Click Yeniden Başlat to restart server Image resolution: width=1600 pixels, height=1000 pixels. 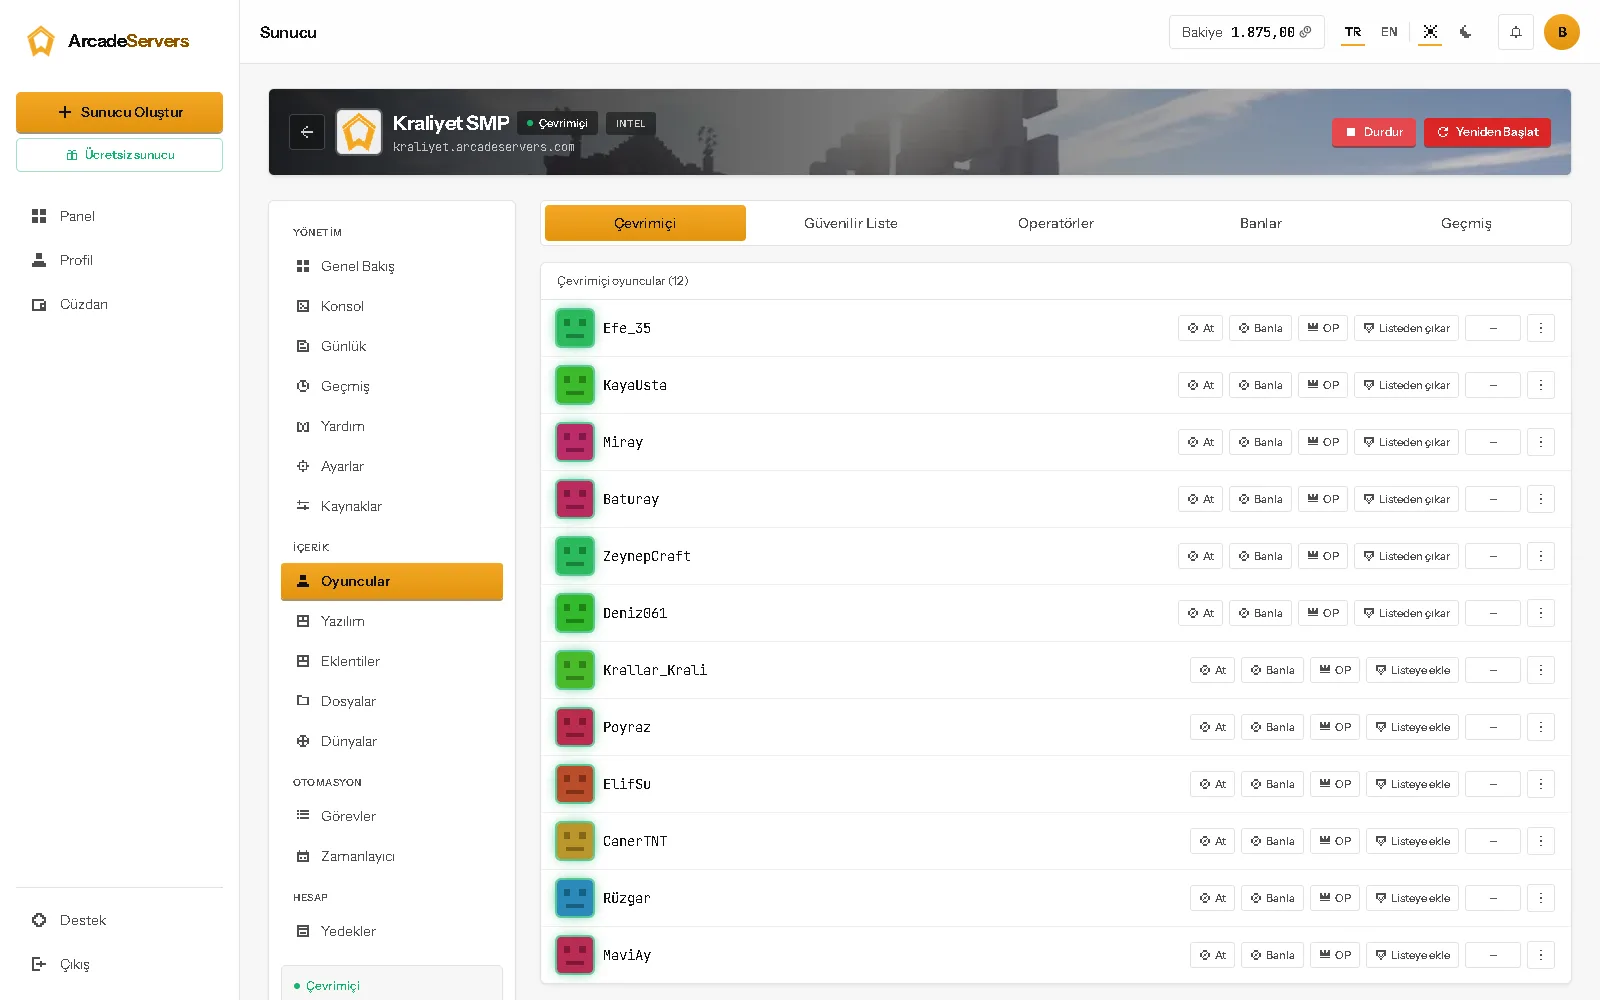coord(1487,132)
